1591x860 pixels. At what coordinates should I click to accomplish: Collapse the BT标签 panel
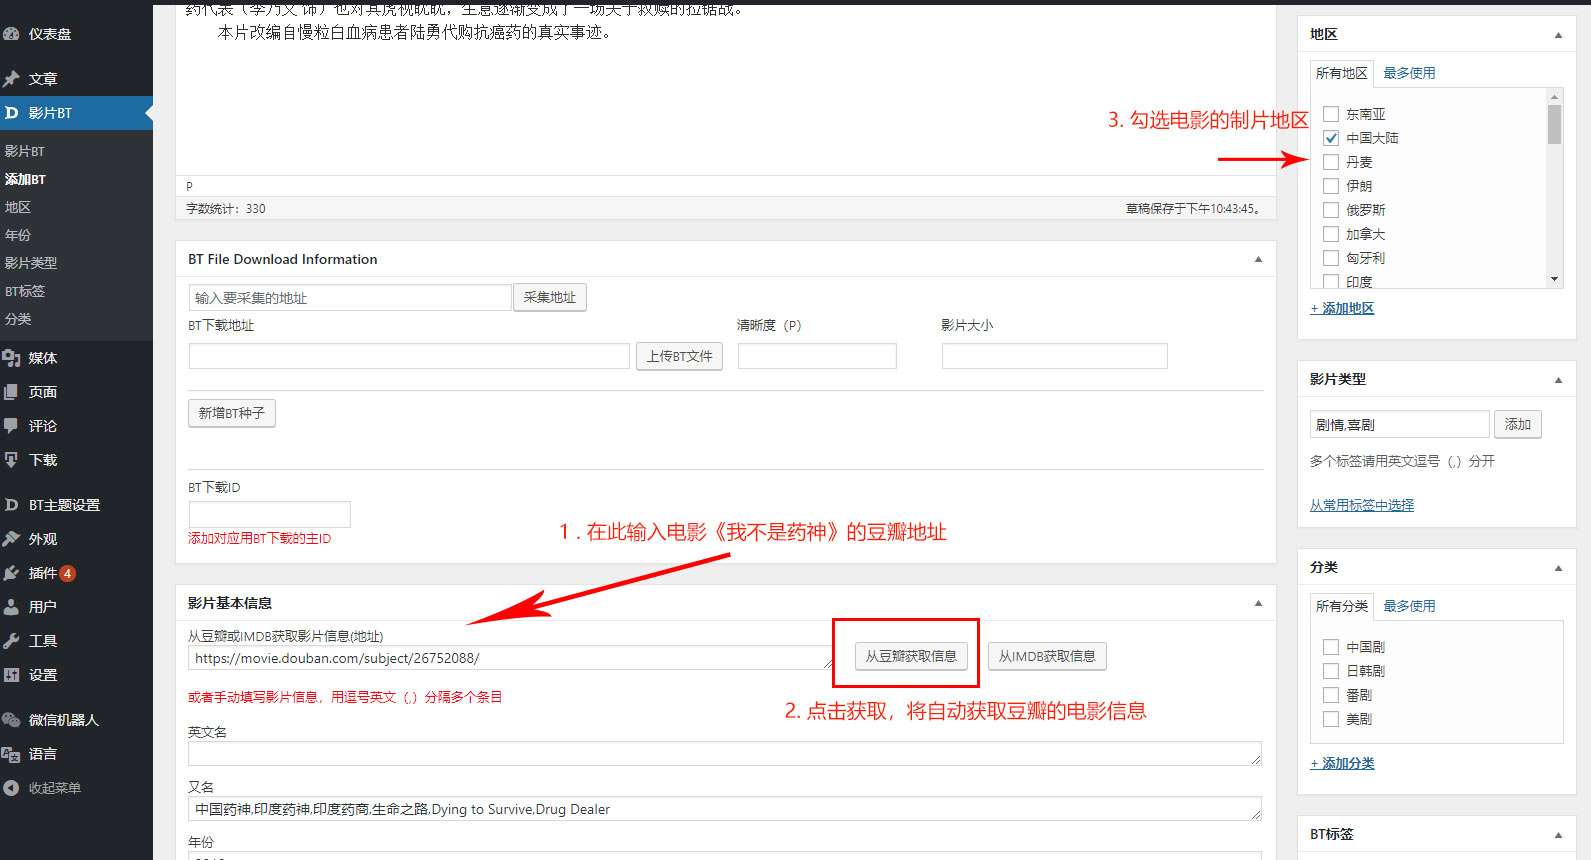1558,835
